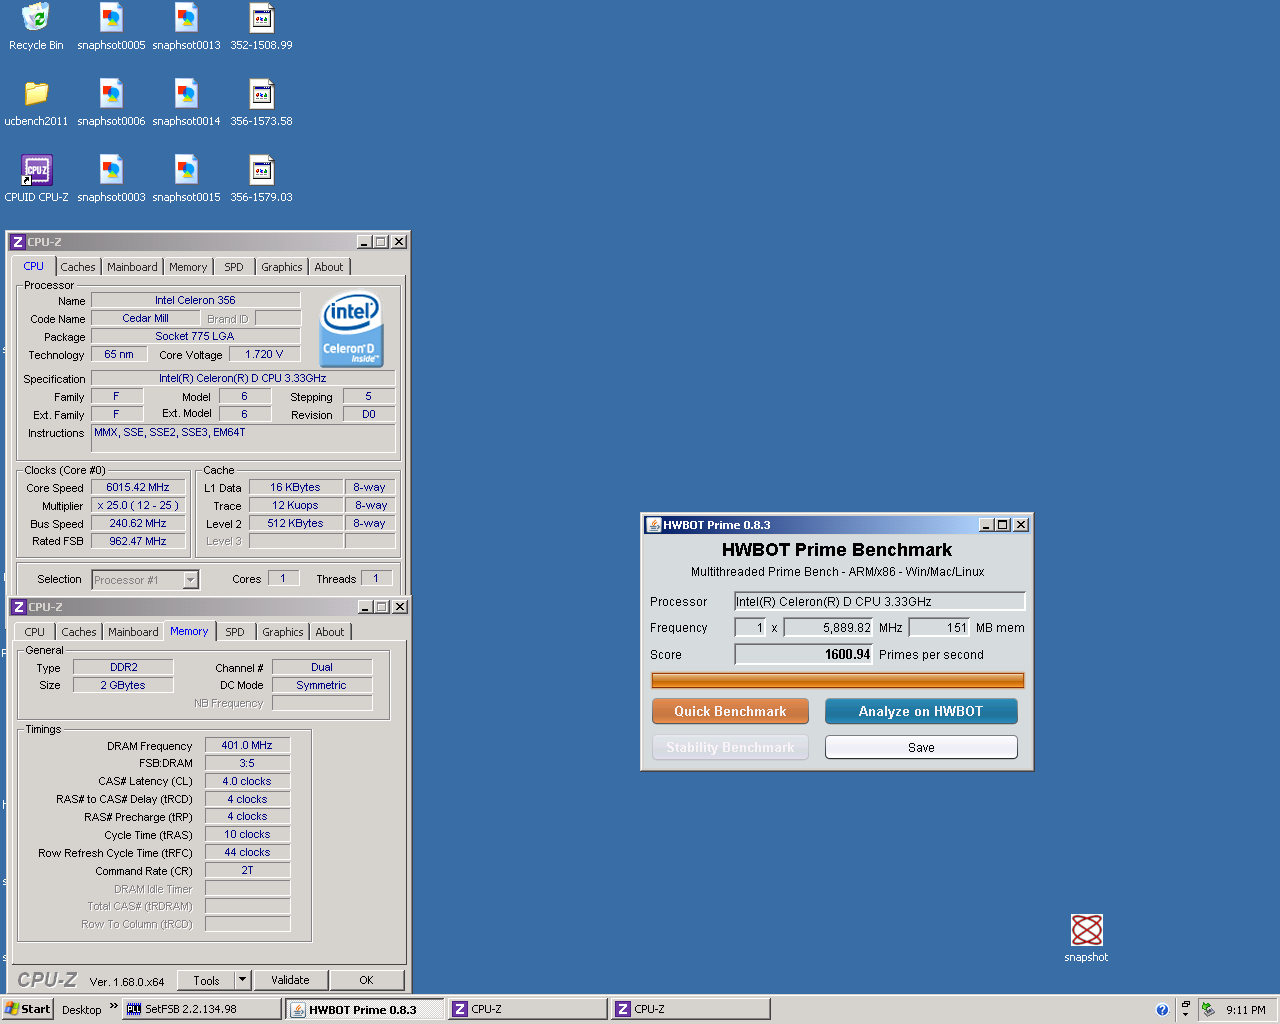
Task: Click the Save button in HWBOT Prime
Action: (x=921, y=747)
